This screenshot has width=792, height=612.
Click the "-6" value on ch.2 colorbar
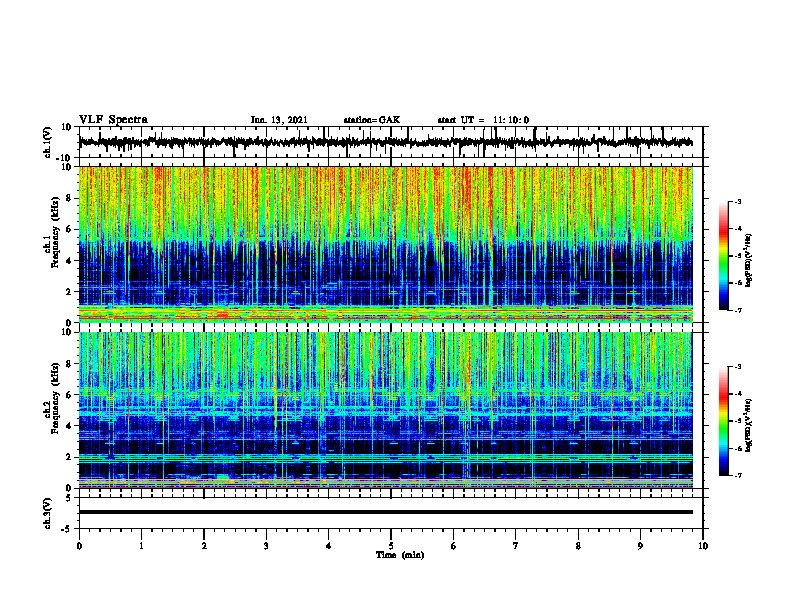(738, 448)
